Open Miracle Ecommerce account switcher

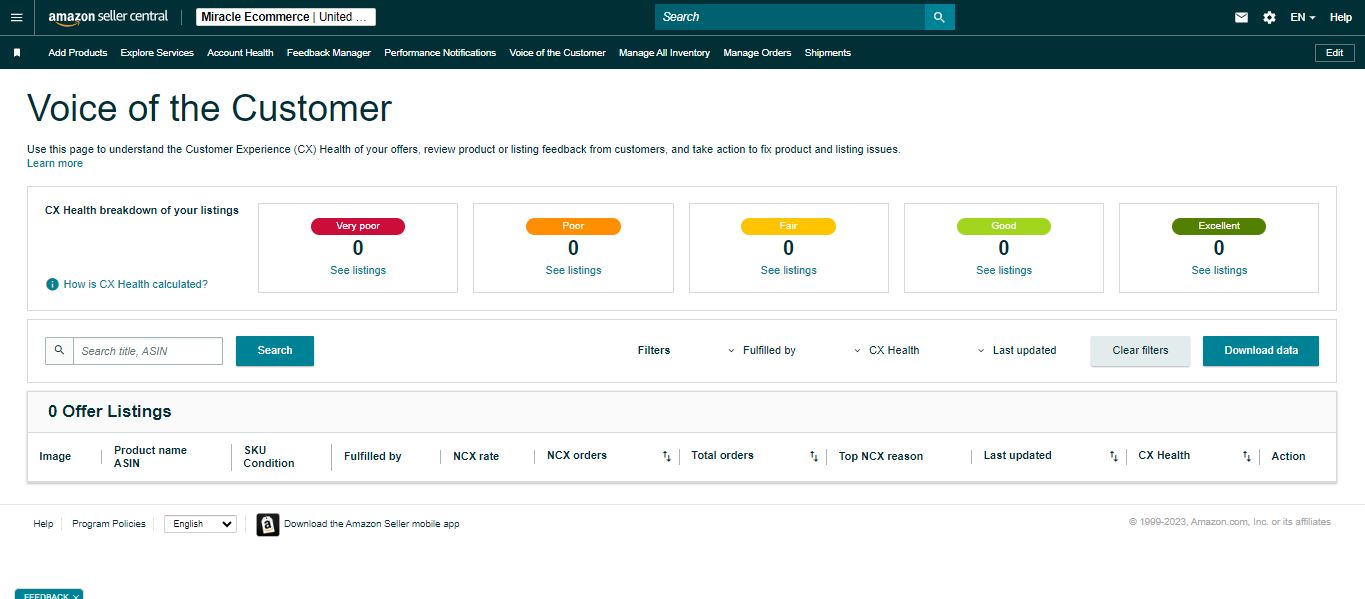coord(286,17)
